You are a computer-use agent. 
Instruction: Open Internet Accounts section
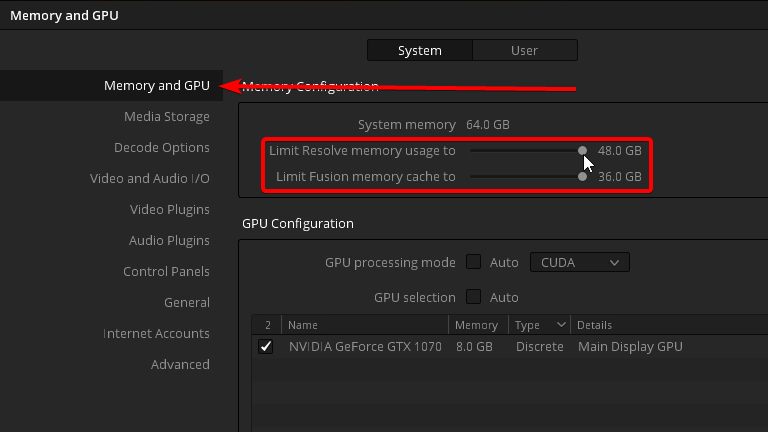[x=156, y=334]
